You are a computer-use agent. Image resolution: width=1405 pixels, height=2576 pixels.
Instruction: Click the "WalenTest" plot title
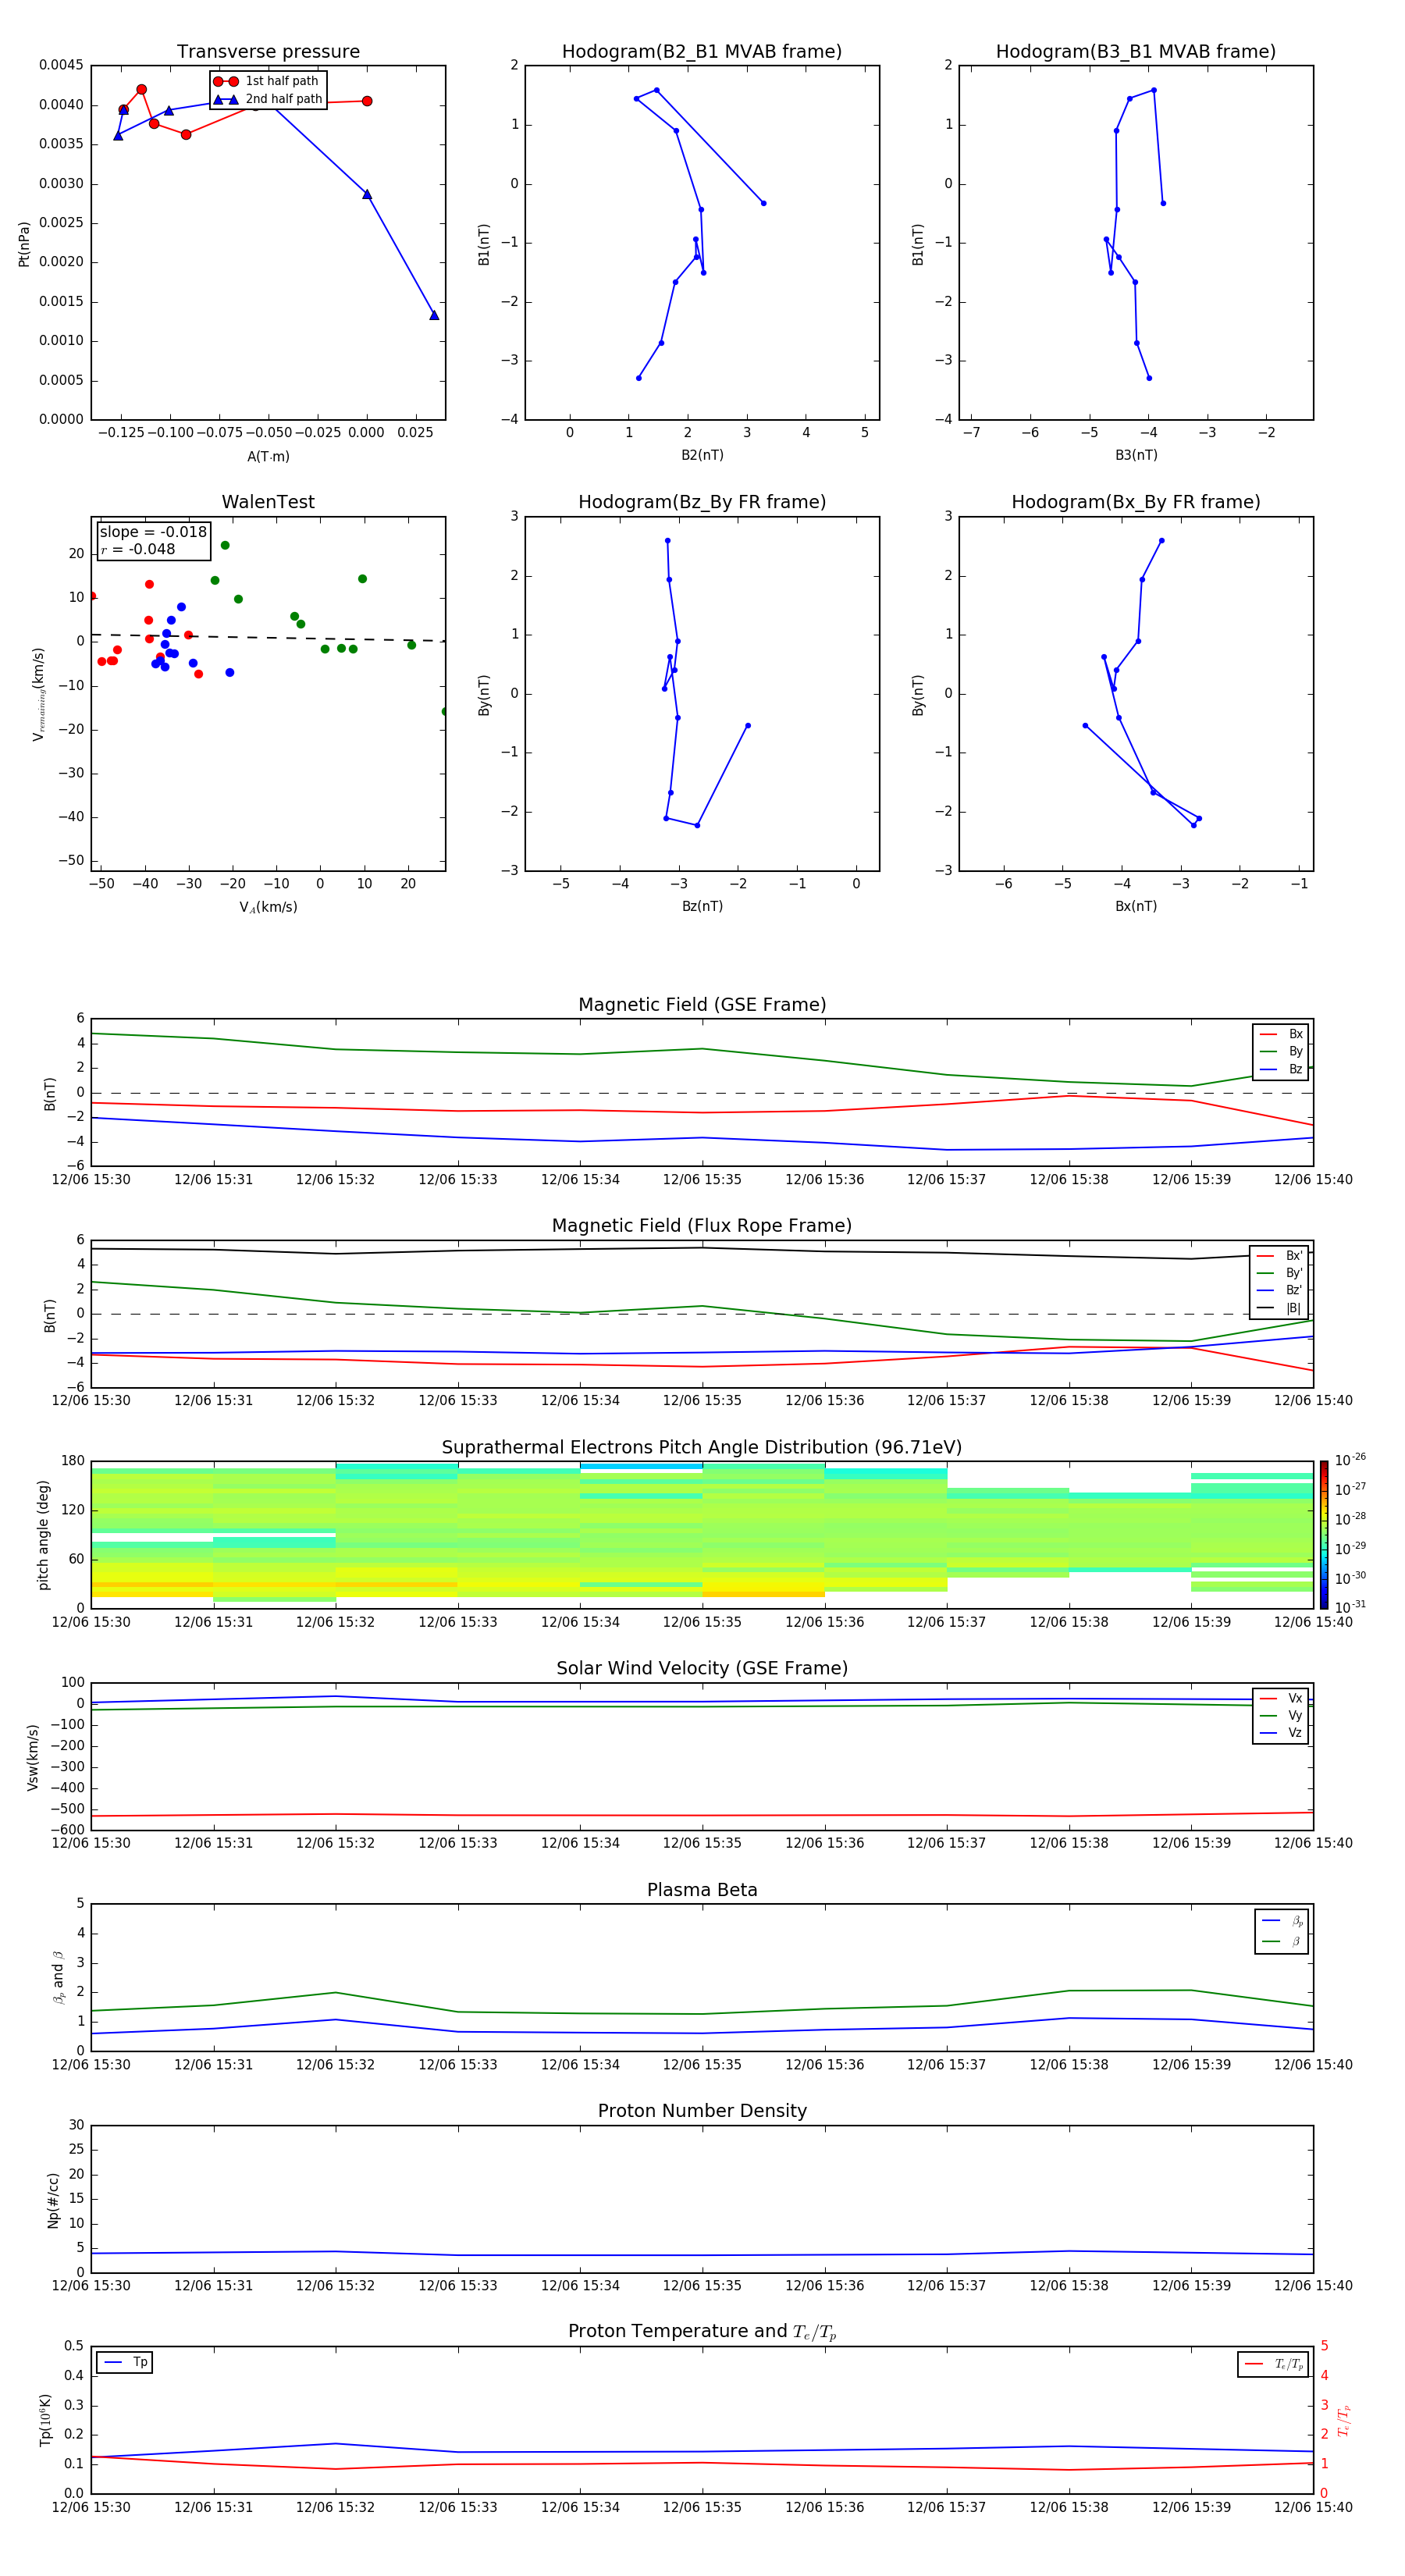coord(268,502)
